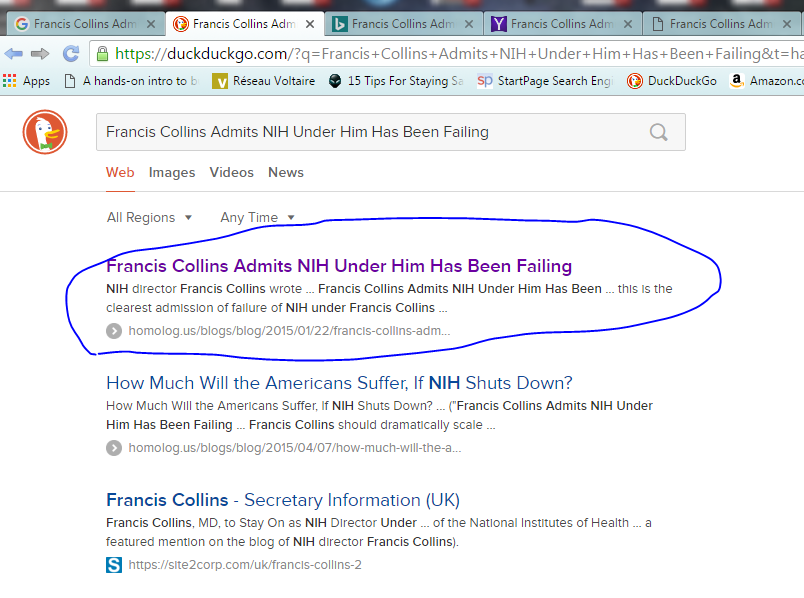The height and width of the screenshot is (598, 804).
Task: Click the DuckDuckGo duck logo
Action: pyautogui.click(x=45, y=132)
